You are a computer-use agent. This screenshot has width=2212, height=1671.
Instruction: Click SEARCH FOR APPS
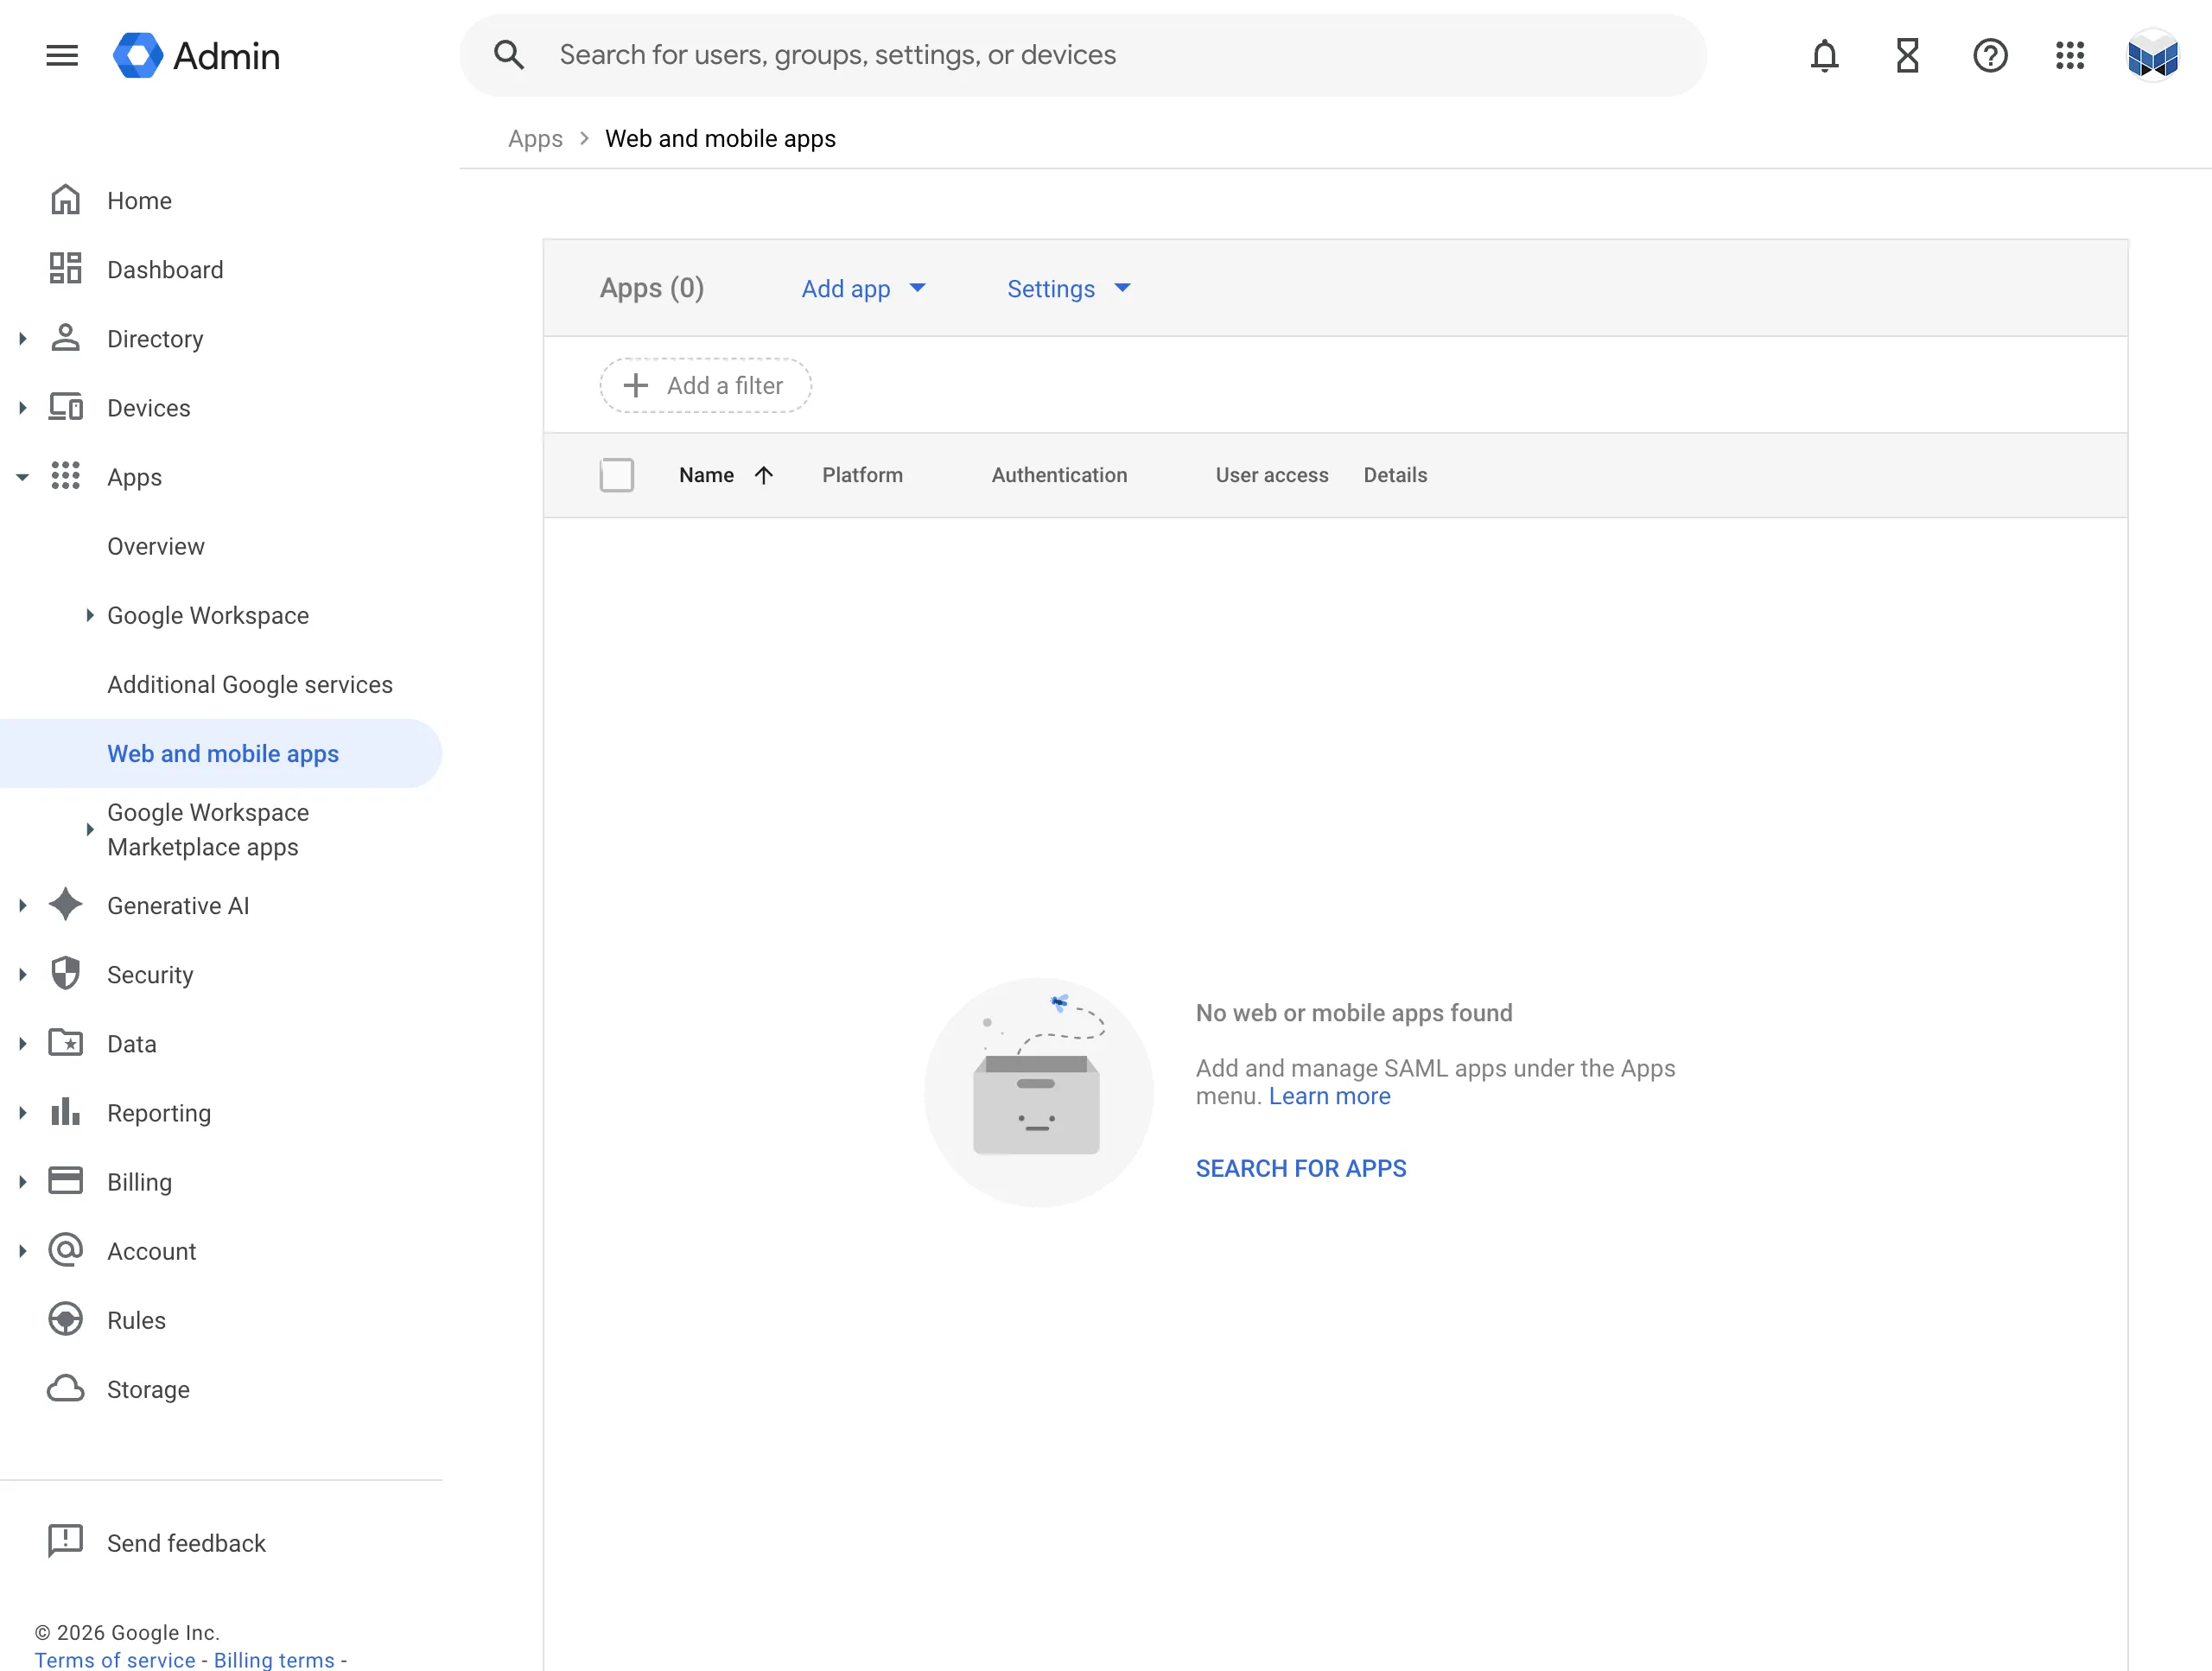pyautogui.click(x=1300, y=1168)
